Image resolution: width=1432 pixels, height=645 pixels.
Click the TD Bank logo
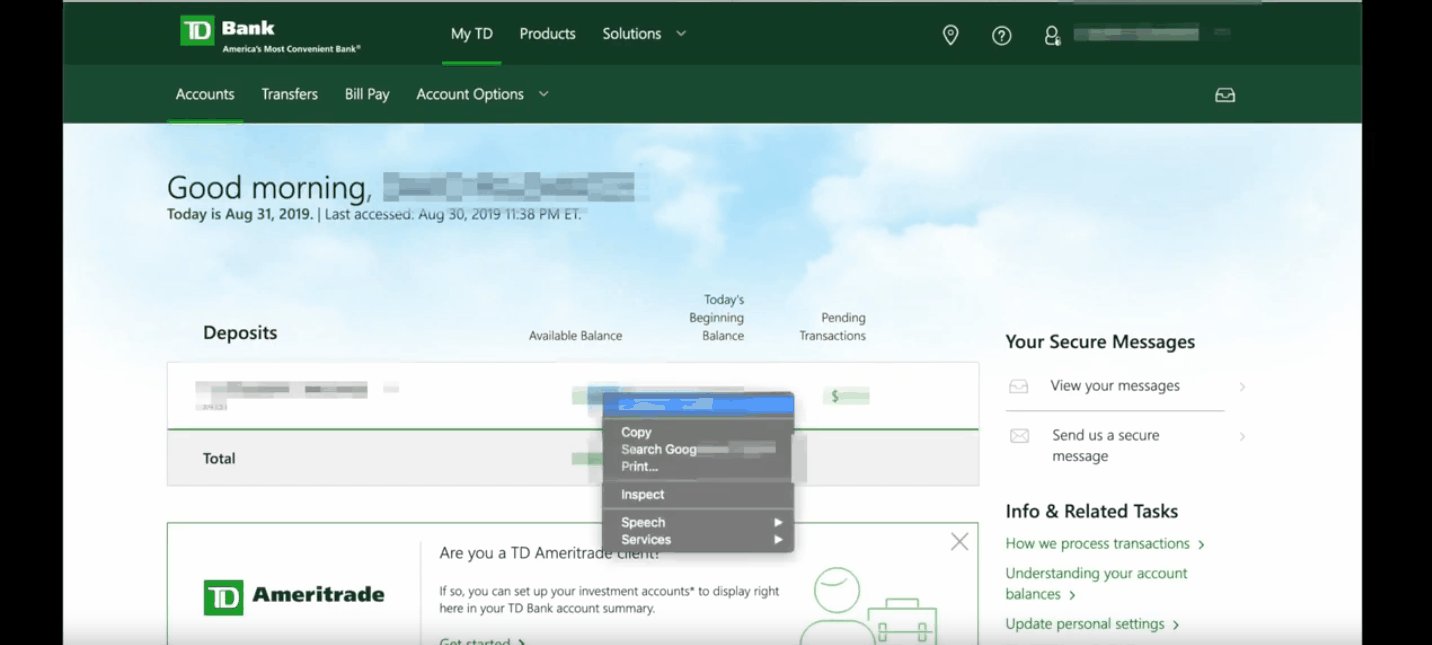221,29
